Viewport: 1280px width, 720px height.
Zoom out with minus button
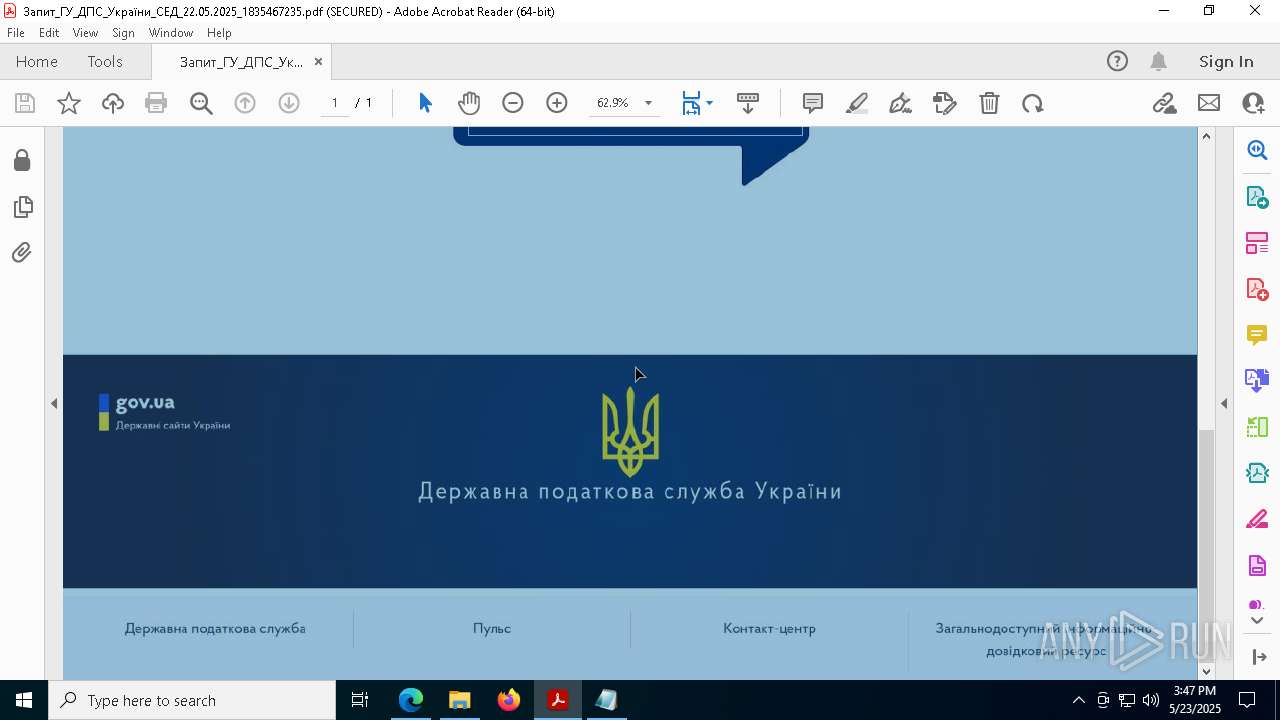513,103
